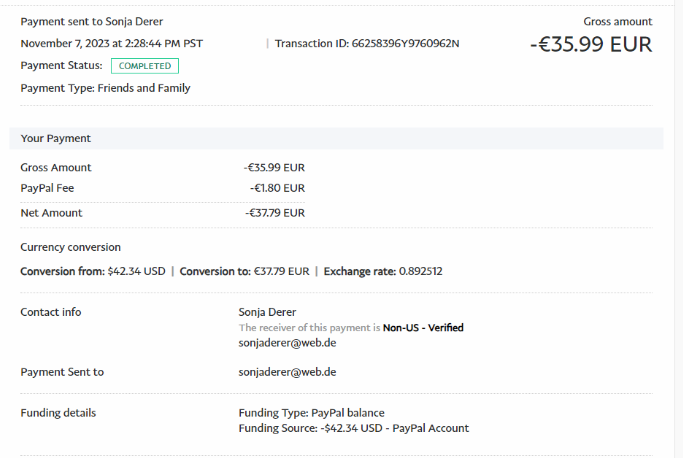Select the Gross Amount row value
The width and height of the screenshot is (683, 458).
coord(274,168)
